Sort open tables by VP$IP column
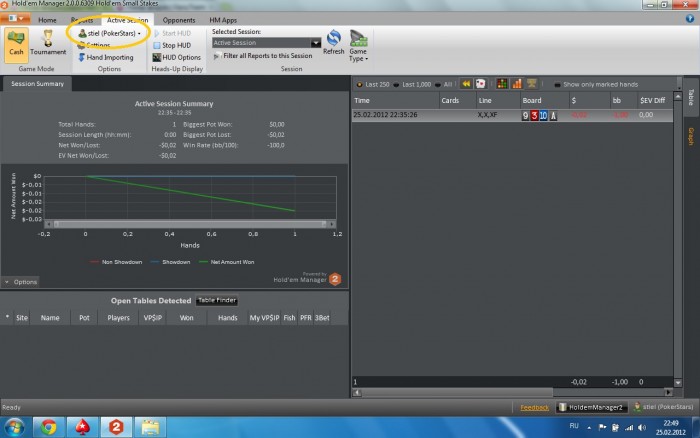This screenshot has width=700, height=438. point(153,318)
